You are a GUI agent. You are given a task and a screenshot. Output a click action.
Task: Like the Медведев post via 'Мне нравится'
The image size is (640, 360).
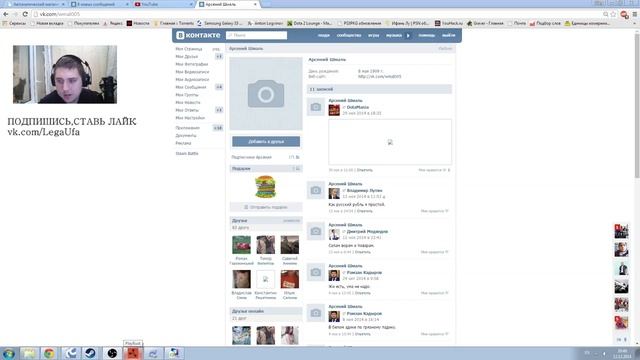(434, 252)
